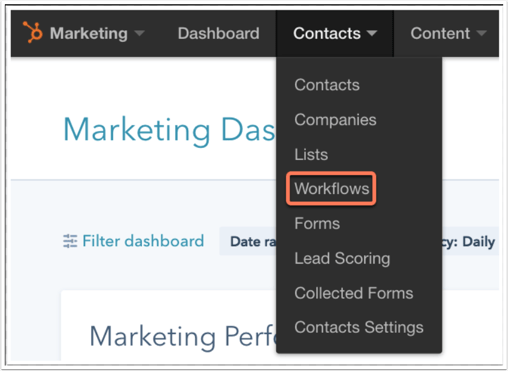Image resolution: width=508 pixels, height=371 pixels.
Task: Go to Forms in the menu
Action: pyautogui.click(x=317, y=223)
